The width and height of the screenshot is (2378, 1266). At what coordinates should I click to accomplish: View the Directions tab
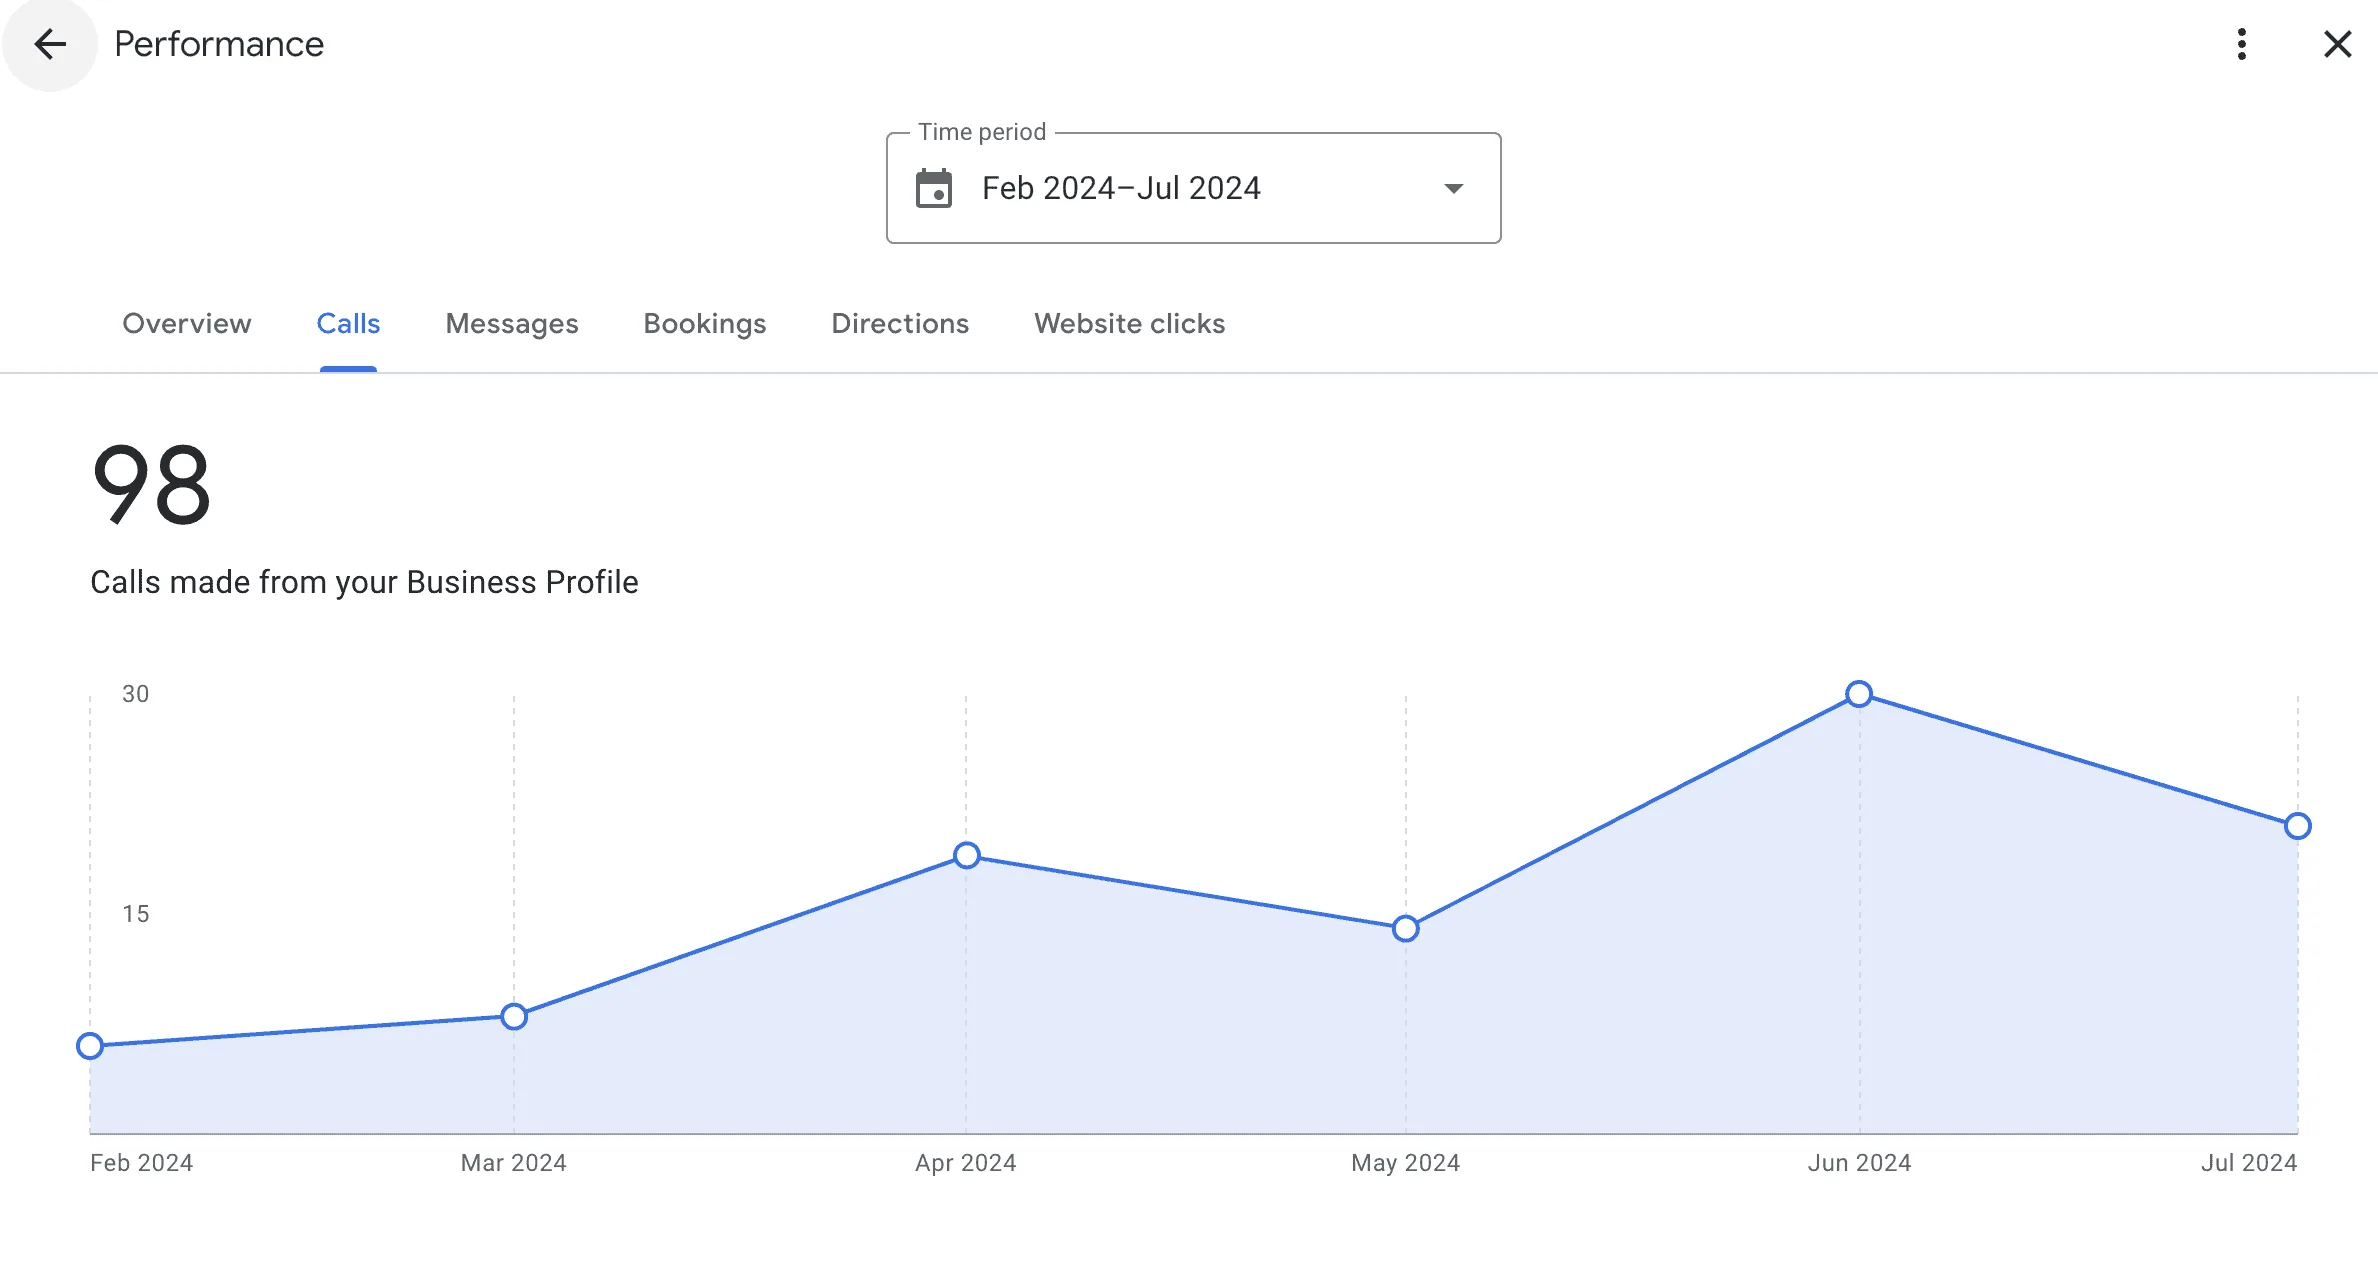point(899,323)
